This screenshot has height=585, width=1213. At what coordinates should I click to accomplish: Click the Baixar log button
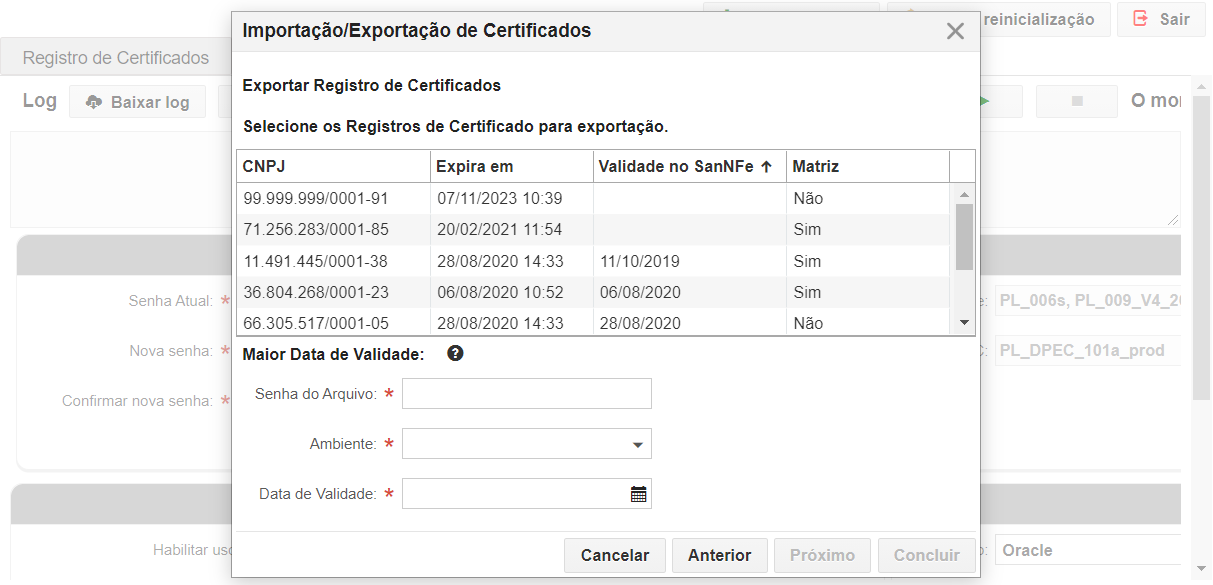137,102
